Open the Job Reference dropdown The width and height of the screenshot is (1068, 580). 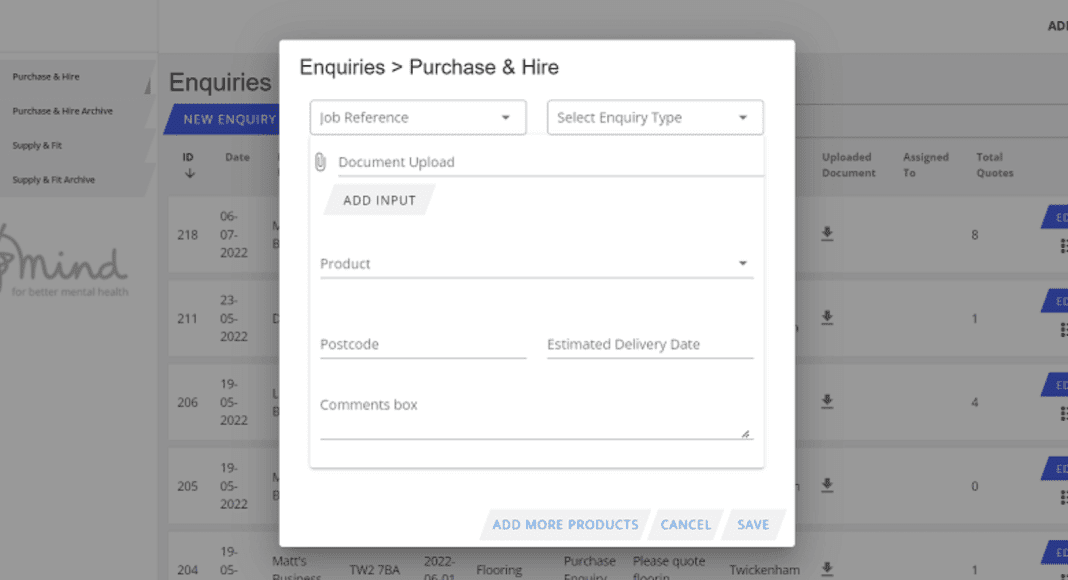[417, 118]
